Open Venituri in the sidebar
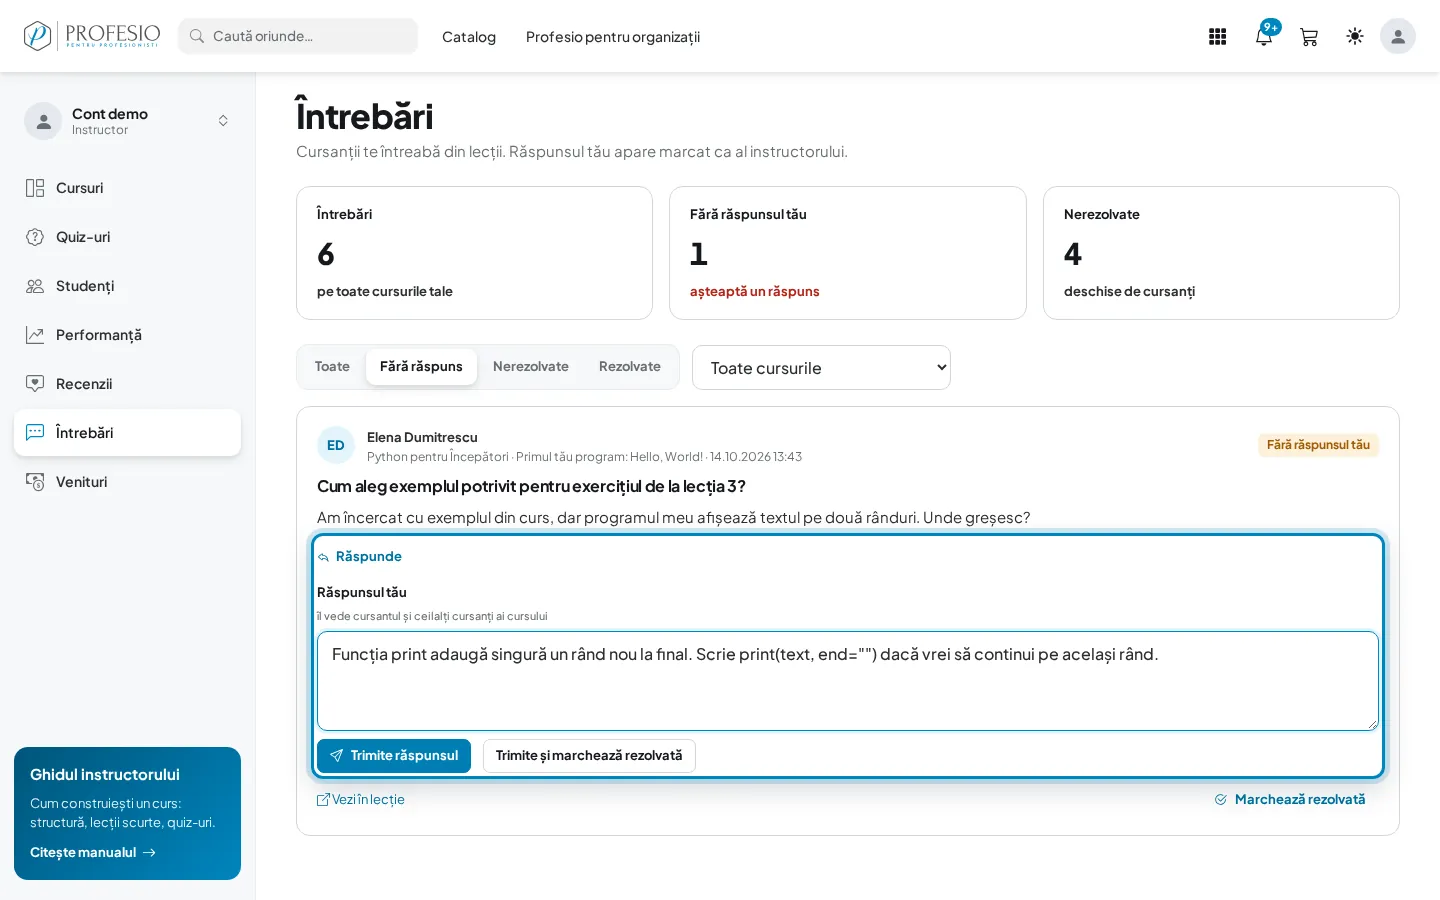Image resolution: width=1440 pixels, height=900 pixels. click(x=127, y=482)
